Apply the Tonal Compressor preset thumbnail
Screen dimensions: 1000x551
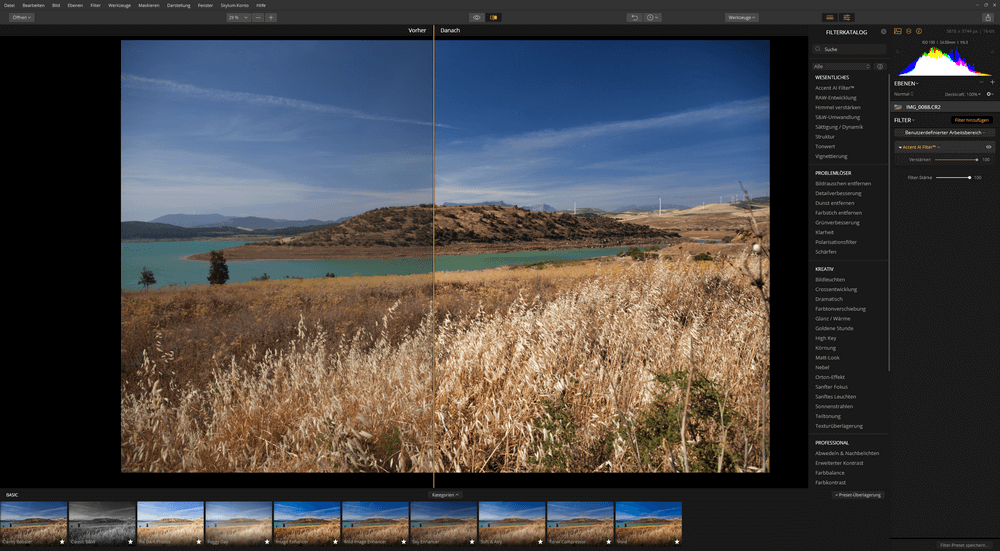pos(580,523)
